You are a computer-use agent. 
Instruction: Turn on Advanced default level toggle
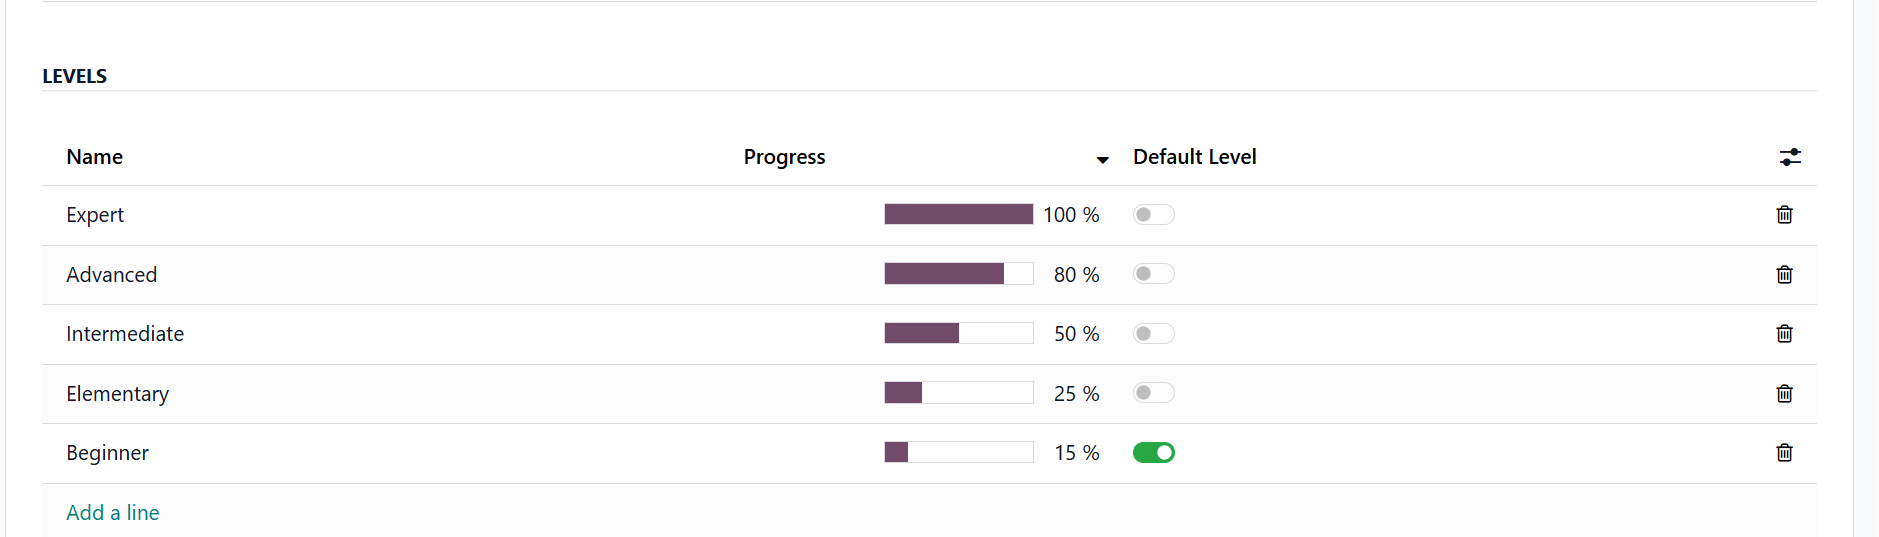point(1153,274)
